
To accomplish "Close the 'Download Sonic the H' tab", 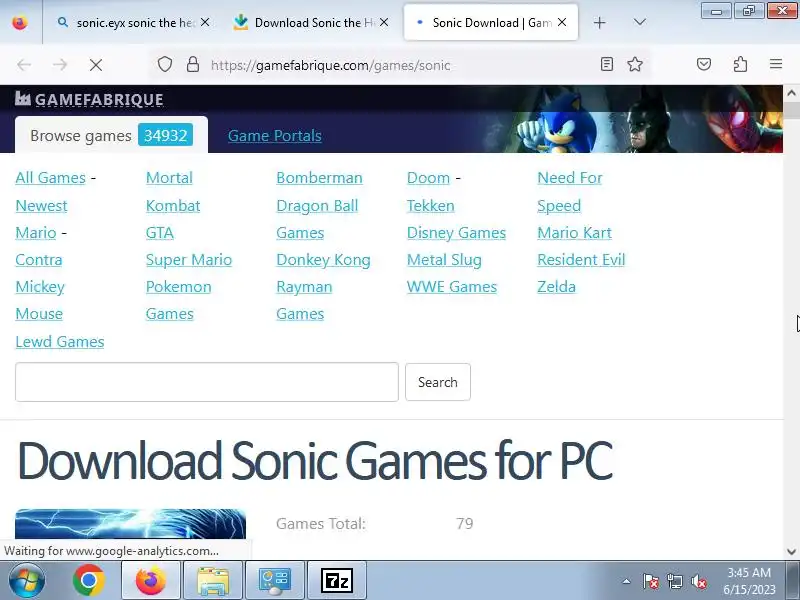I will [x=384, y=22].
